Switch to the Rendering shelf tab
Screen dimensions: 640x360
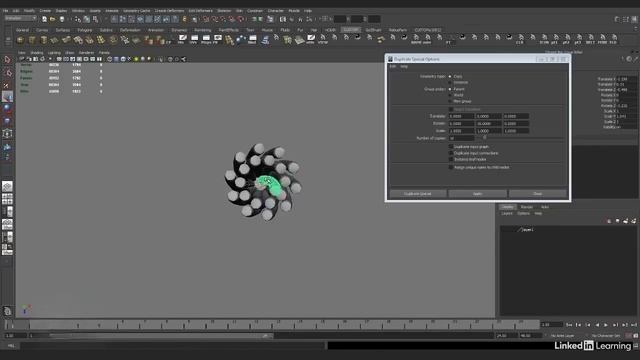[202, 30]
